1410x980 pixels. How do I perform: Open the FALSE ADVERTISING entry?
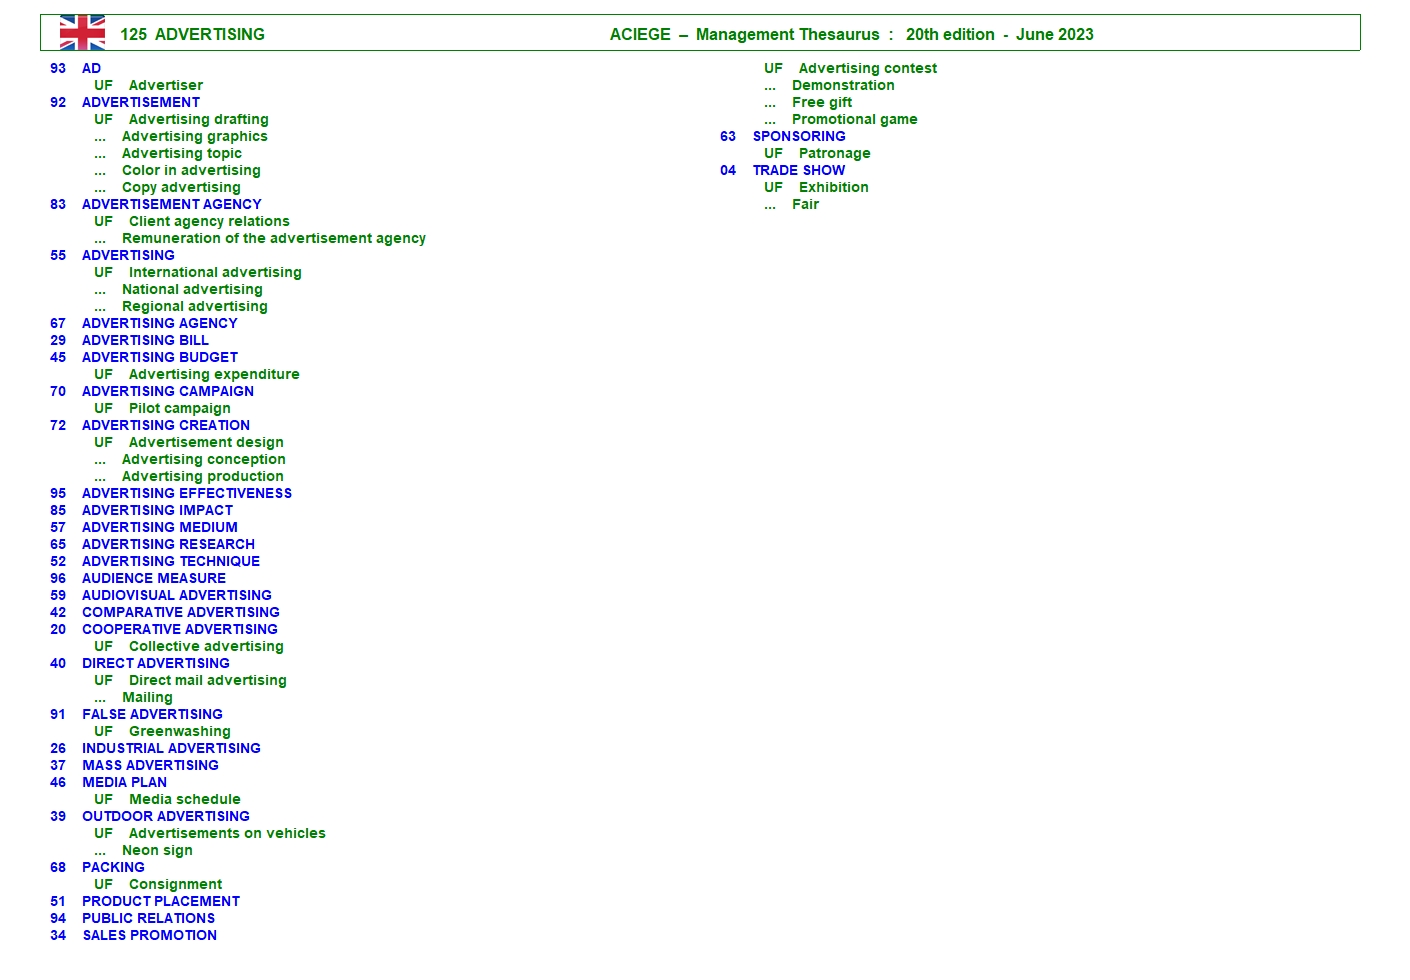point(152,714)
